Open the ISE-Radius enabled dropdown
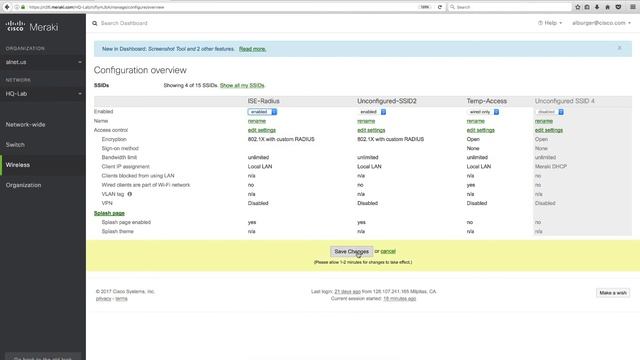Screen dimensions: 640x360 (262, 112)
